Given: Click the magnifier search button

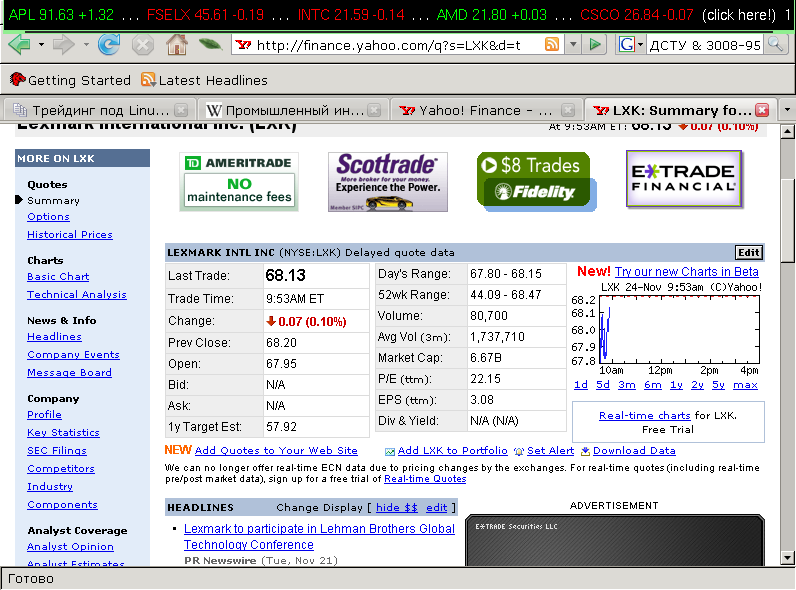Looking at the screenshot, I should click(775, 45).
